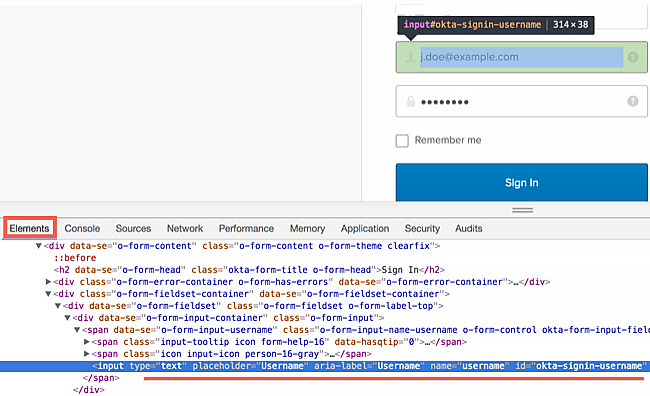Viewport: 650px width, 396px height.
Task: Select the h2 Sign In element row
Action: [x=249, y=270]
